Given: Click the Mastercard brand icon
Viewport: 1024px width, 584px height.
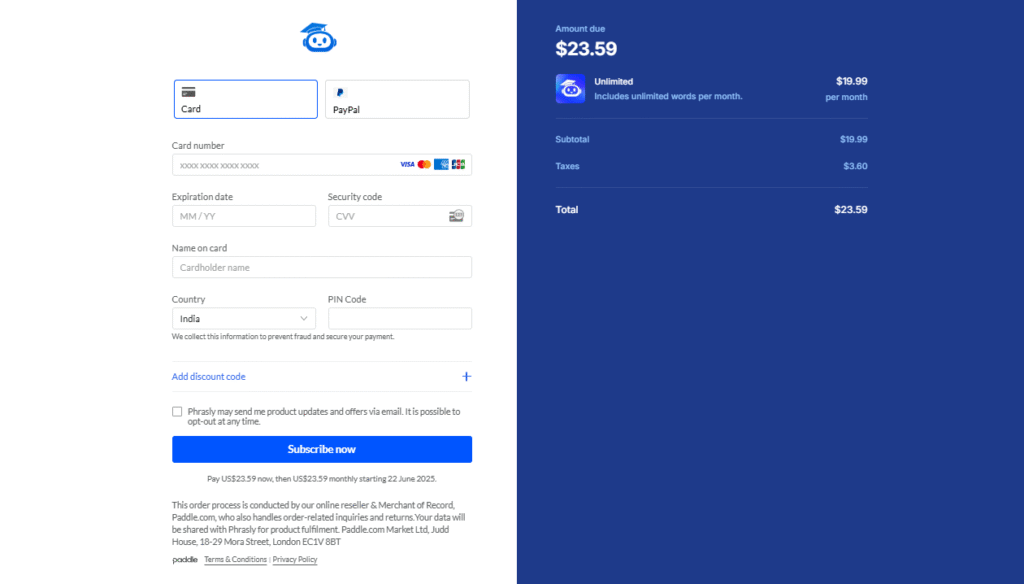Looking at the screenshot, I should (424, 165).
